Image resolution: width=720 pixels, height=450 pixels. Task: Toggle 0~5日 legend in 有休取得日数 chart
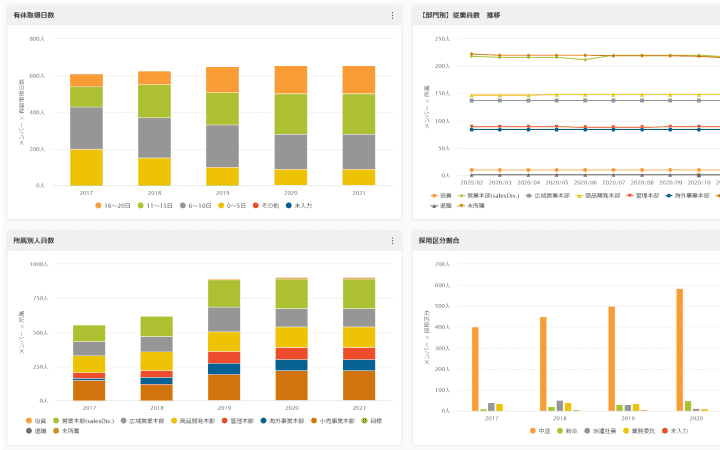(232, 206)
